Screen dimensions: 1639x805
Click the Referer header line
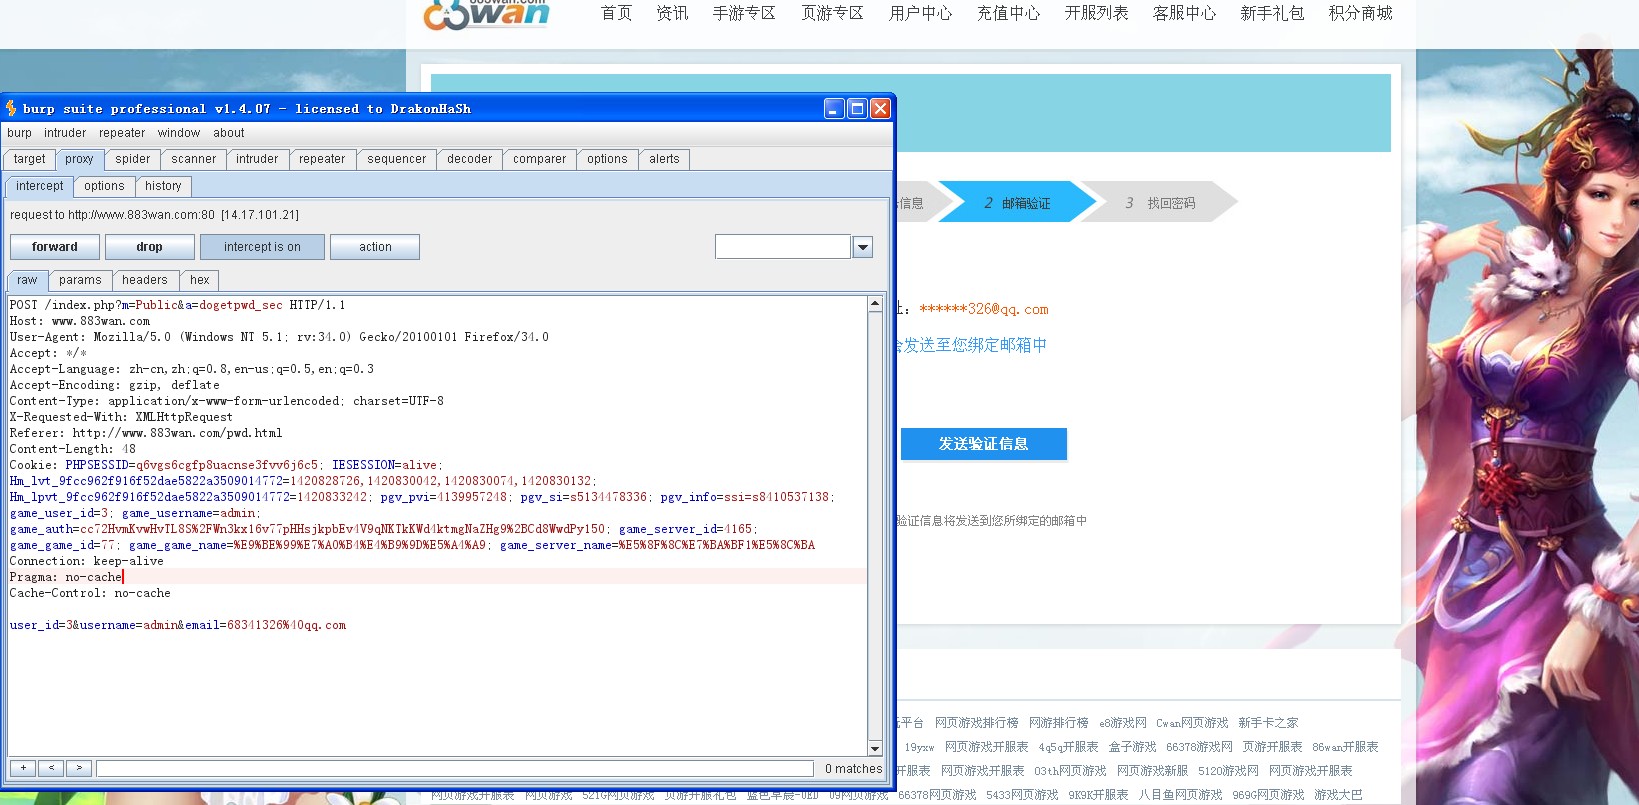(146, 433)
